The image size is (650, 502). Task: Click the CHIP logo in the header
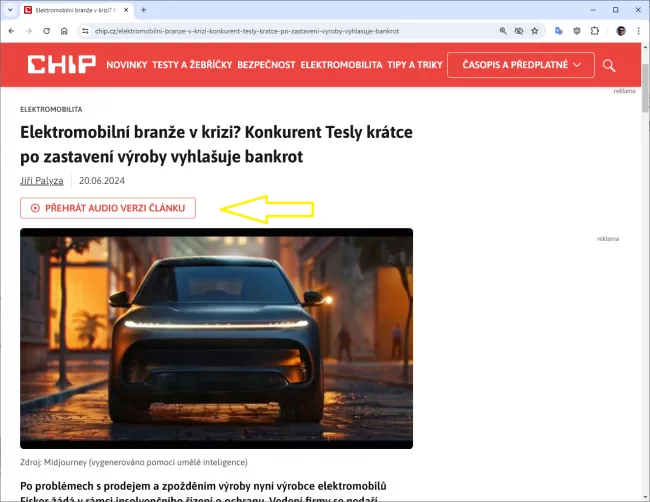pos(62,66)
